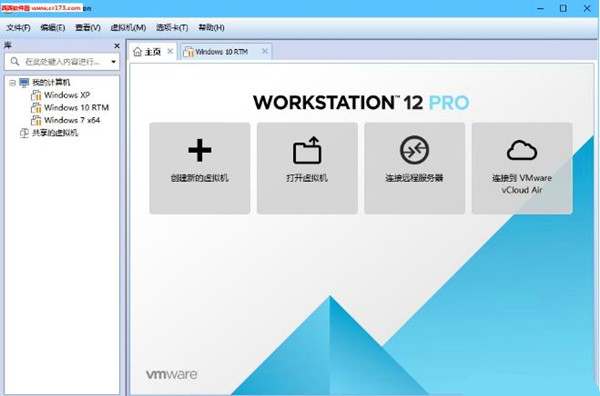Minimize the VMware Workstation window
The image size is (600, 396).
coord(540,8)
